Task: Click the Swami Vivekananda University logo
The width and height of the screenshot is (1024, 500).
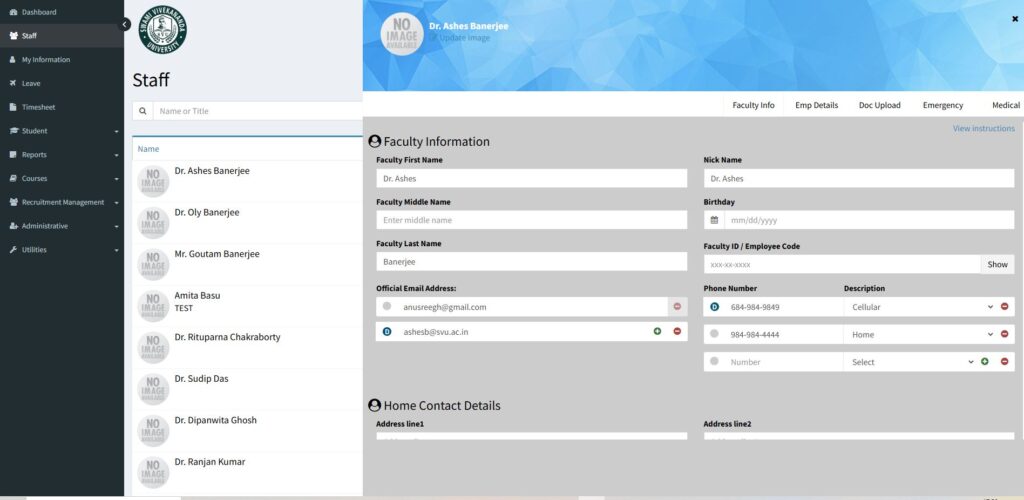Action: (161, 30)
